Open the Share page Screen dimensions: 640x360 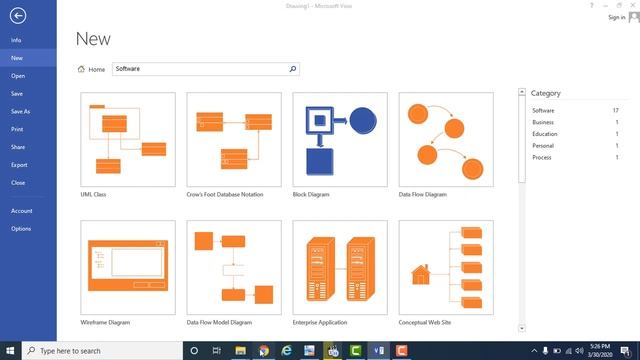pyautogui.click(x=28, y=147)
